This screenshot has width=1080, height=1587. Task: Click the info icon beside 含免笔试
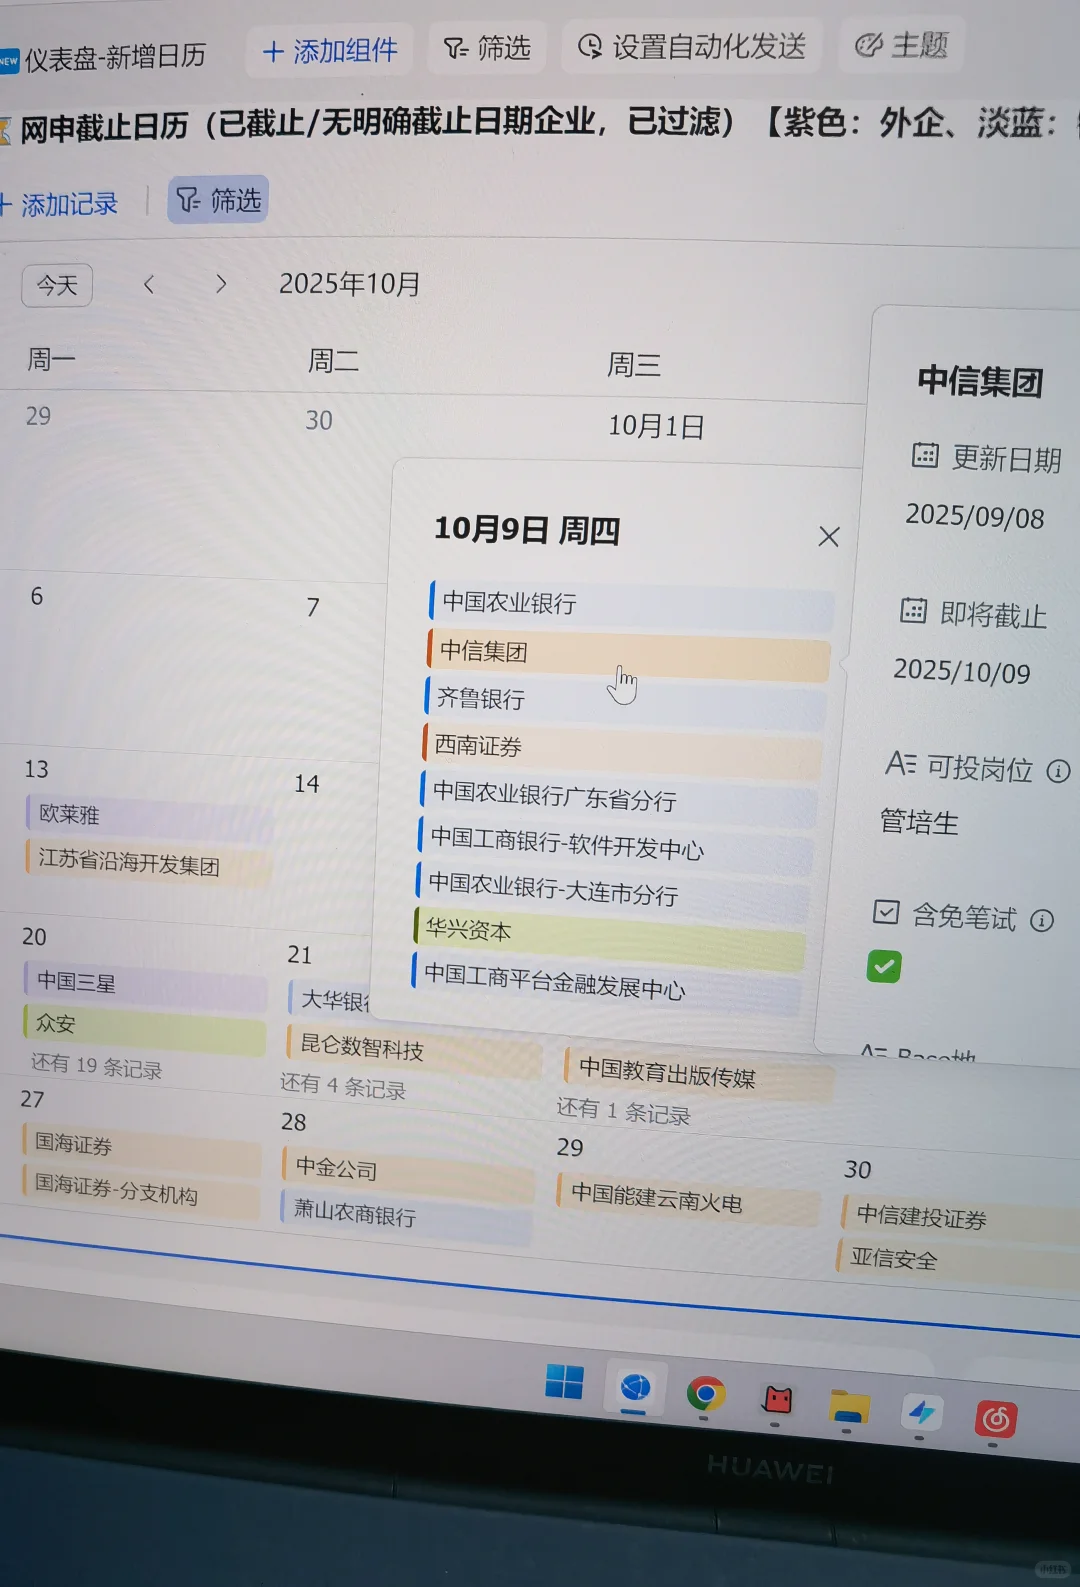1042,920
